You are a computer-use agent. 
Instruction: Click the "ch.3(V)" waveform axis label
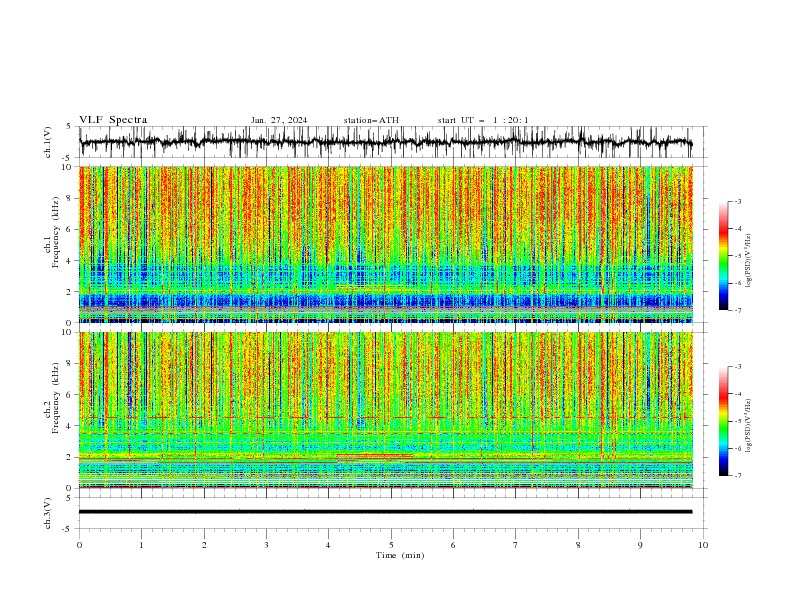48,513
